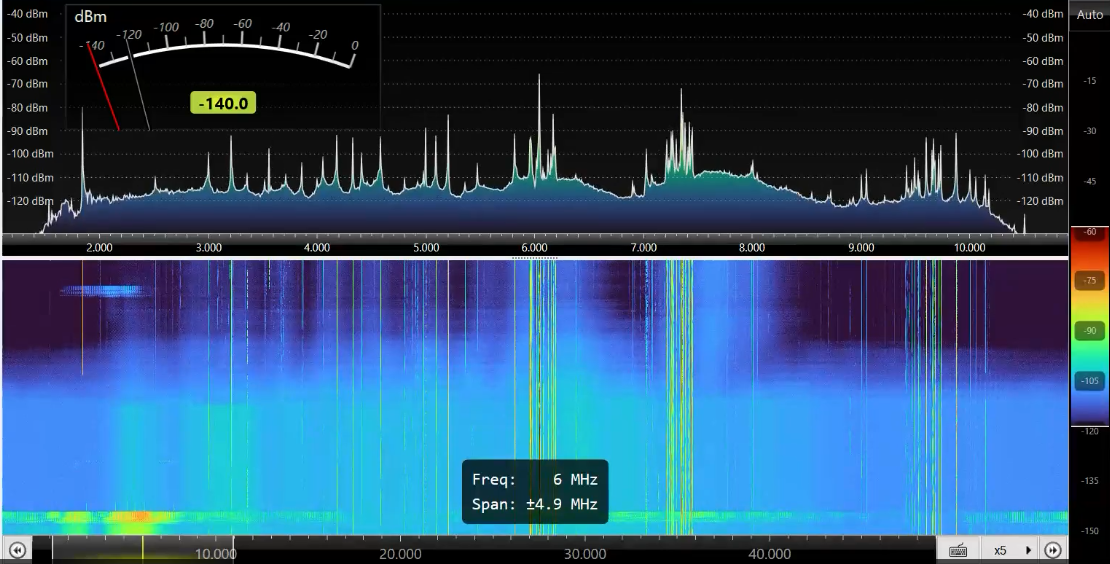Click the signal cluster near 7.400 MHz in waterfall
The image size is (1110, 564).
(x=680, y=400)
